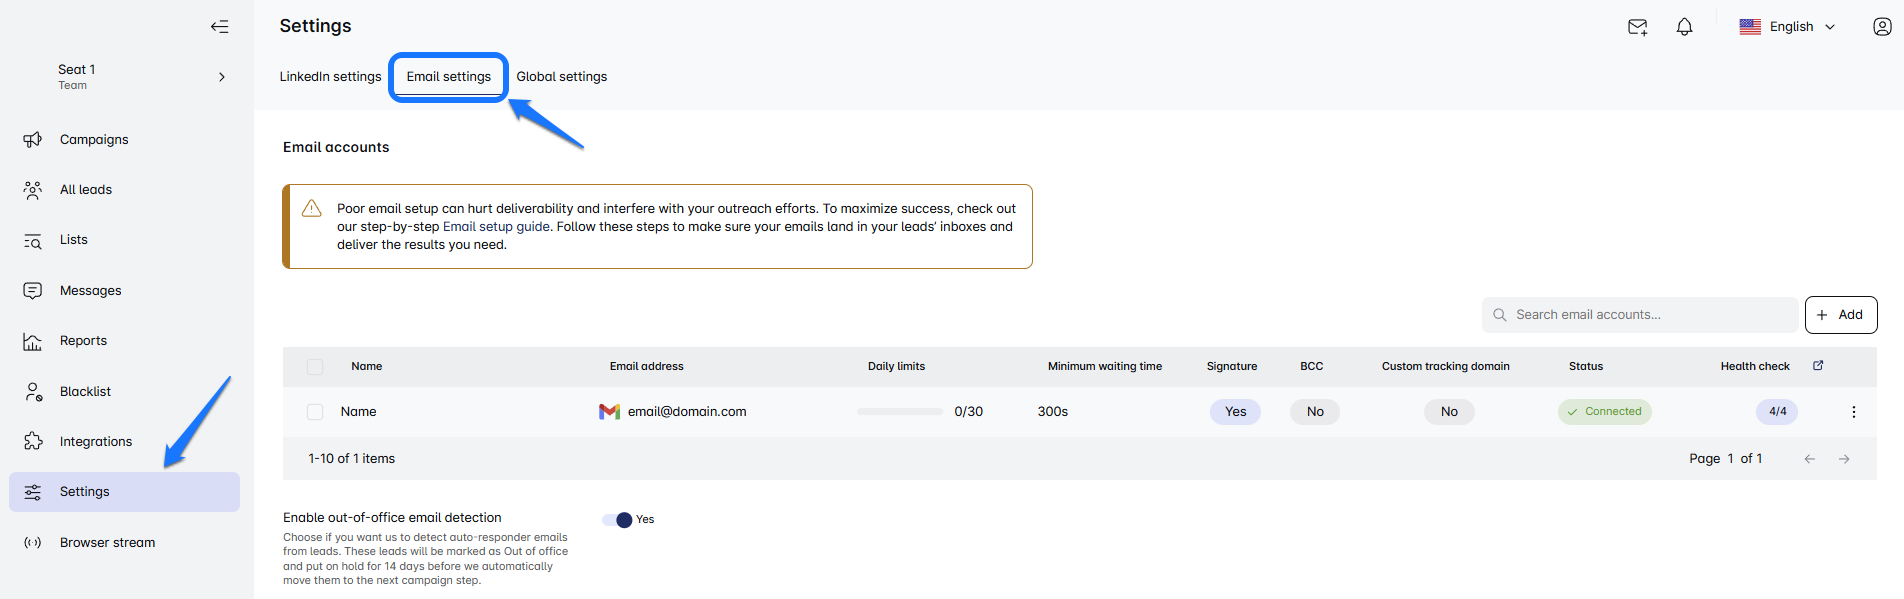Screen dimensions: 1904x599
Task: Expand the Seat 1 Team selector
Action: click(x=221, y=77)
